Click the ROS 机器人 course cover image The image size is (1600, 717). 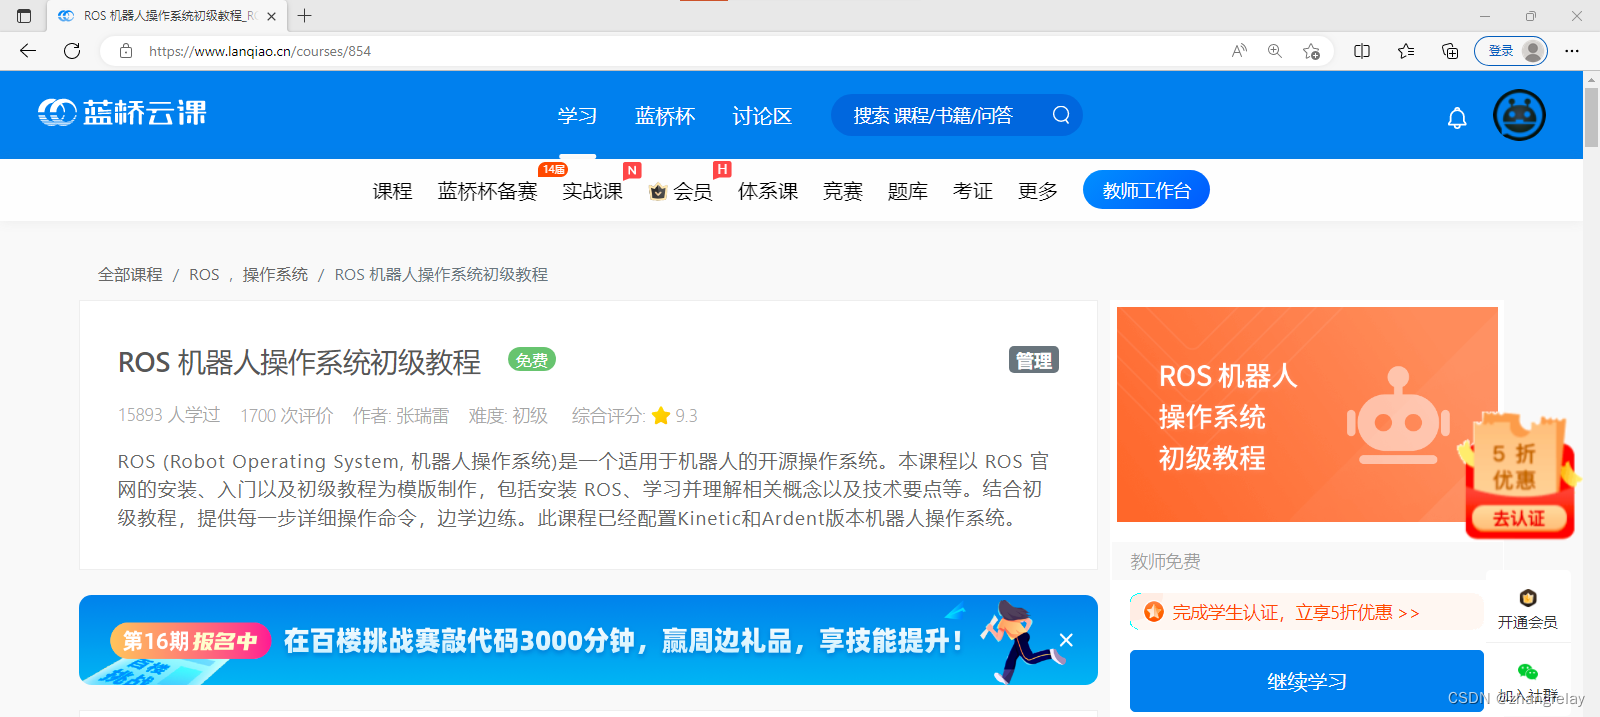(x=1307, y=414)
